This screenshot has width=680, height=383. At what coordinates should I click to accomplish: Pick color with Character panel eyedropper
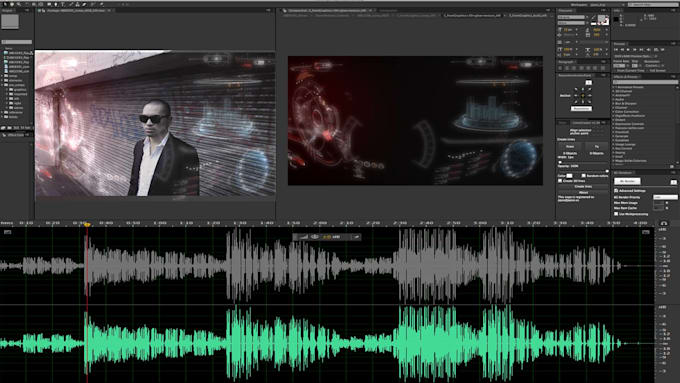(594, 18)
